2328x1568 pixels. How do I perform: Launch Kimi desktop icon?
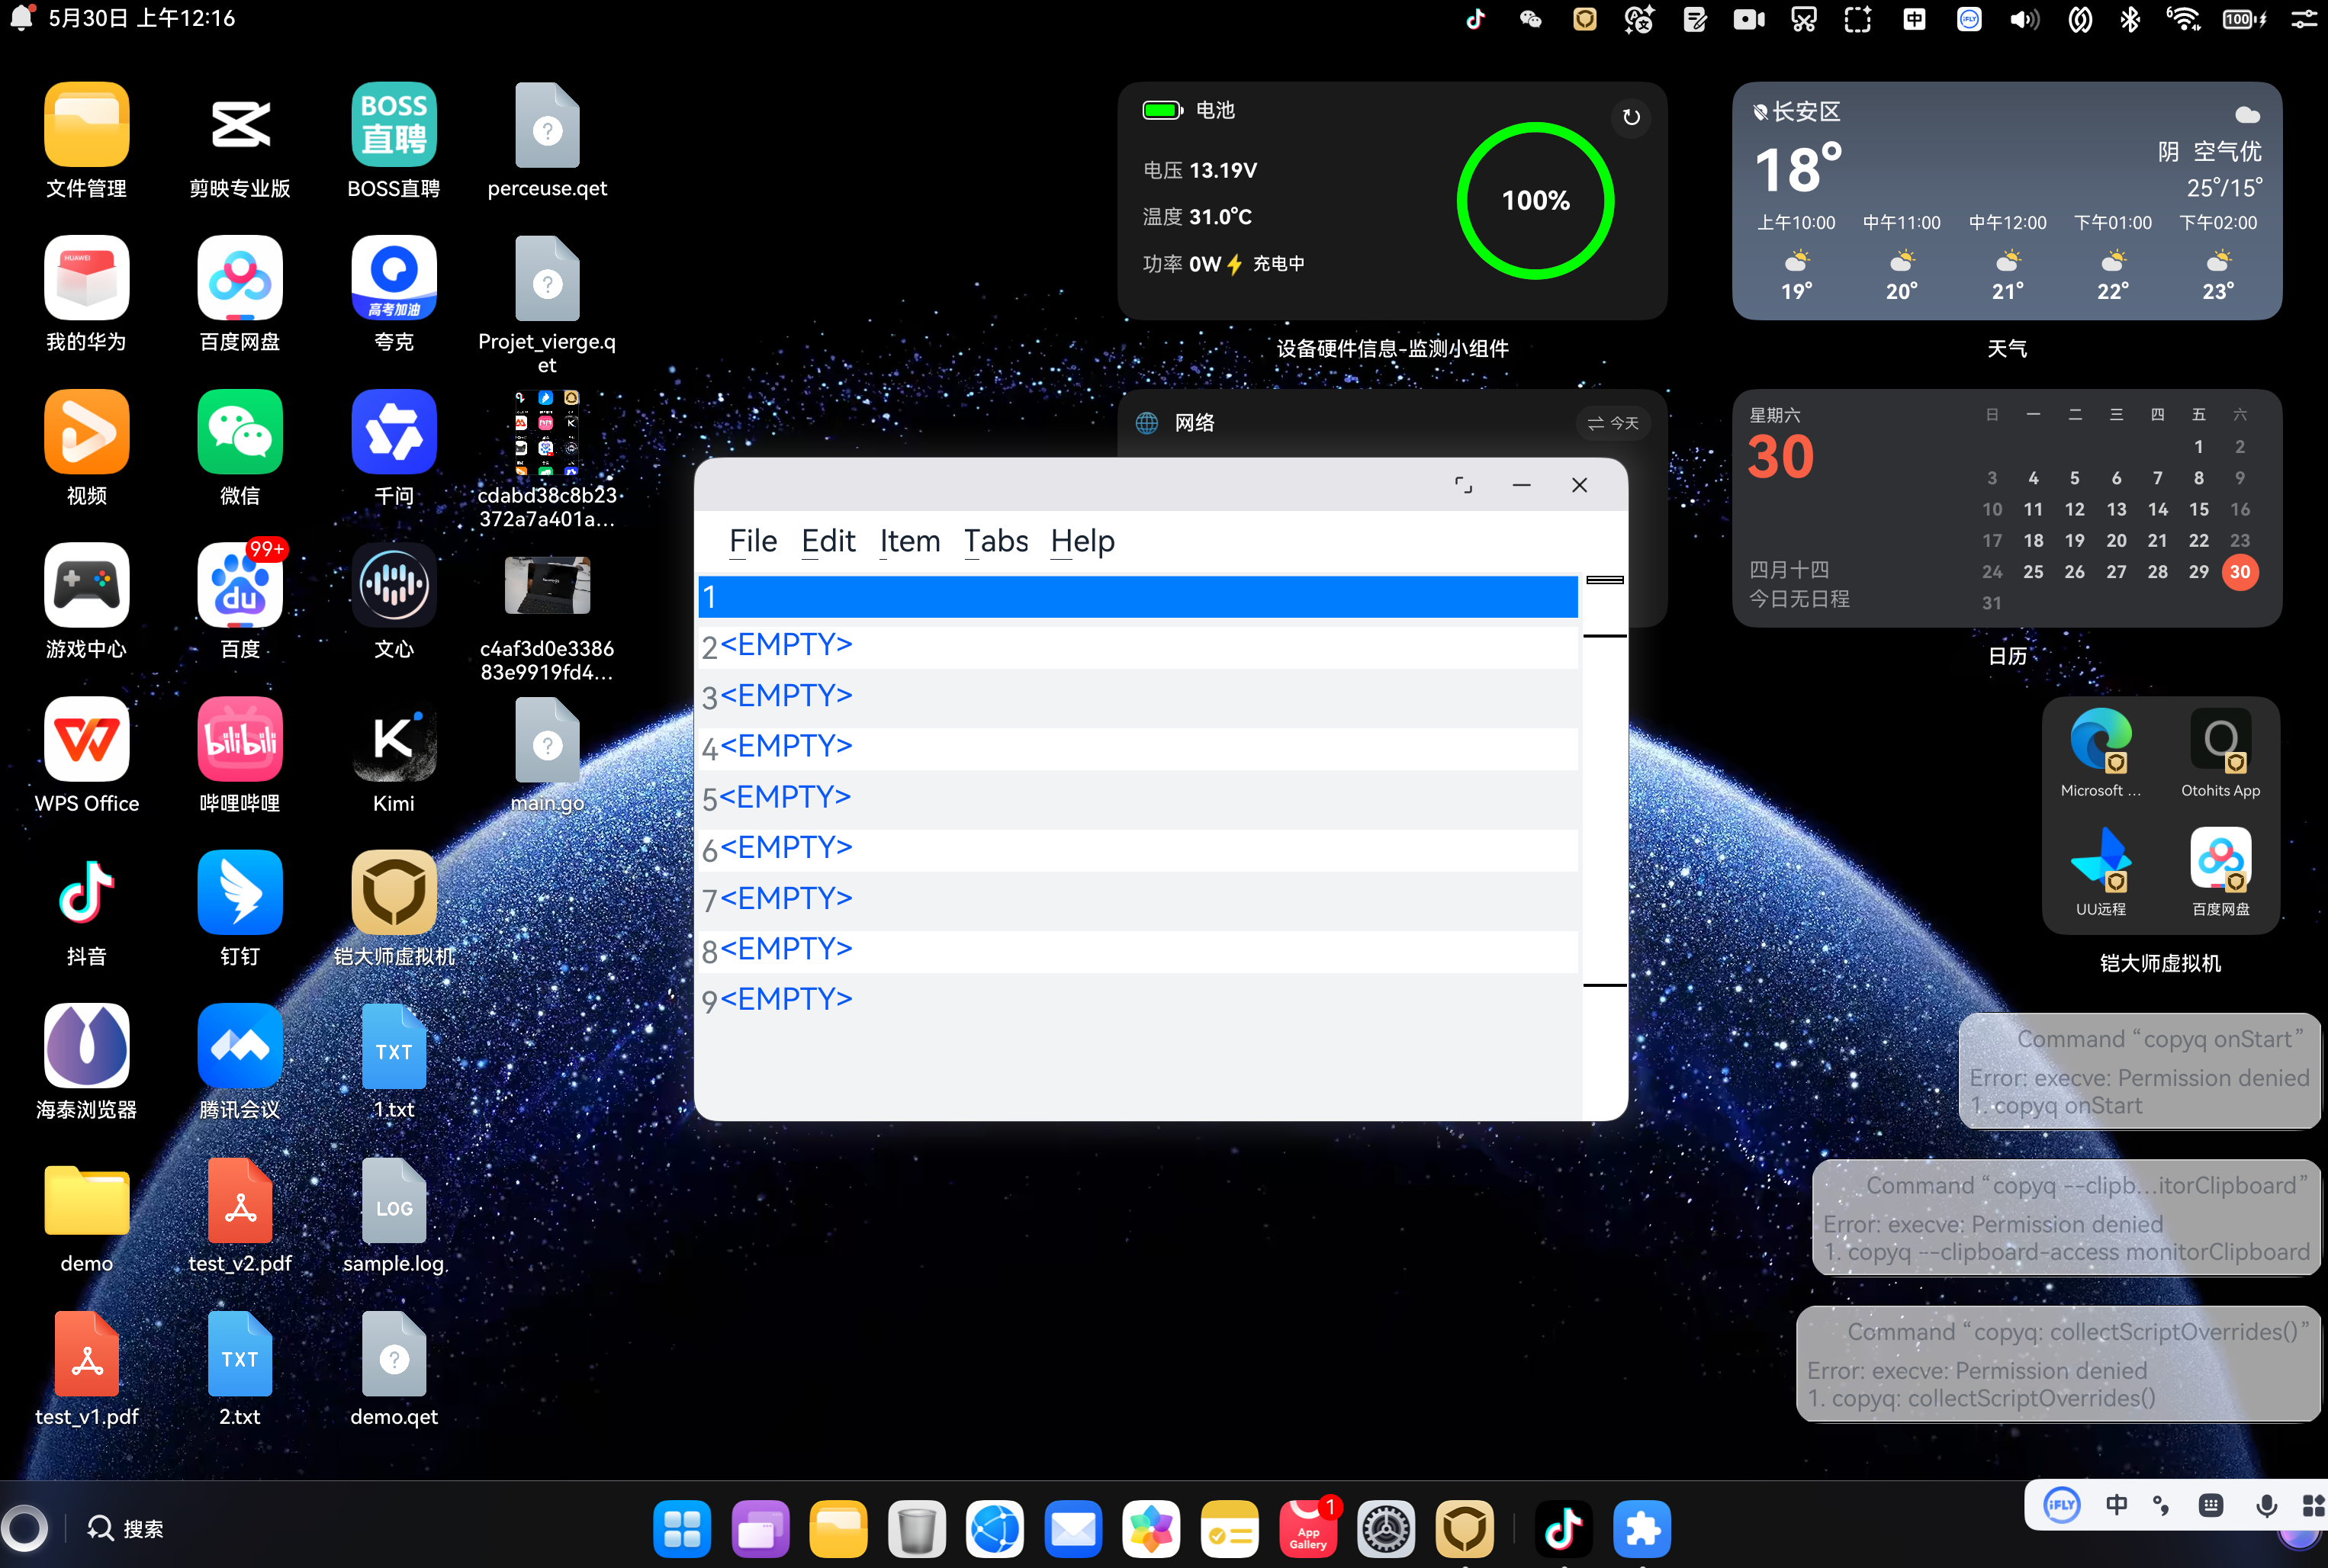click(x=394, y=740)
